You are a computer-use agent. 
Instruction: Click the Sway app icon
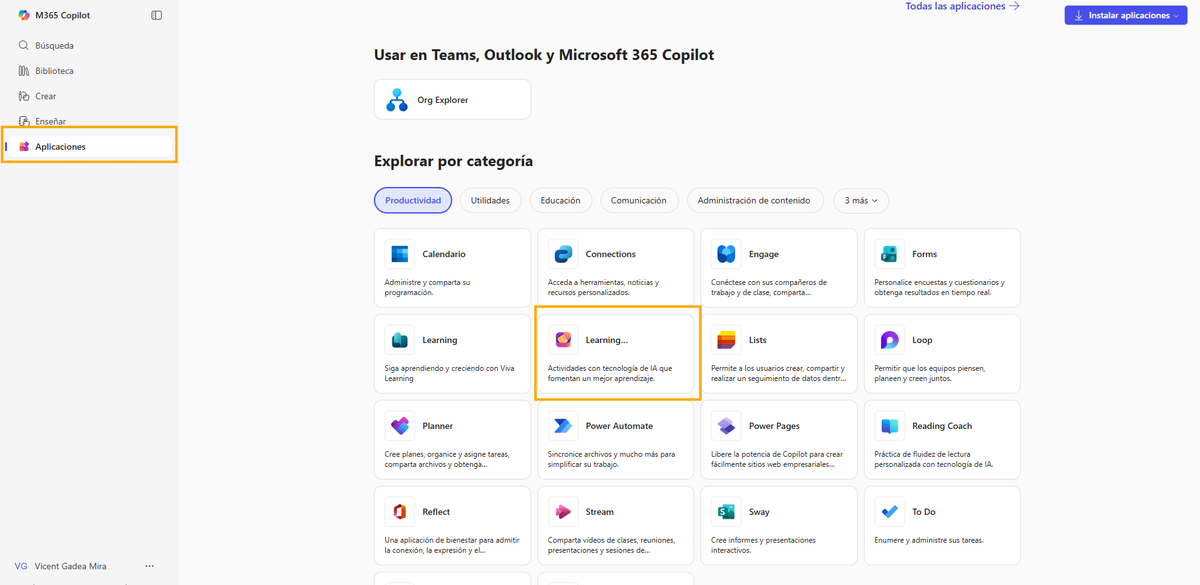726,512
